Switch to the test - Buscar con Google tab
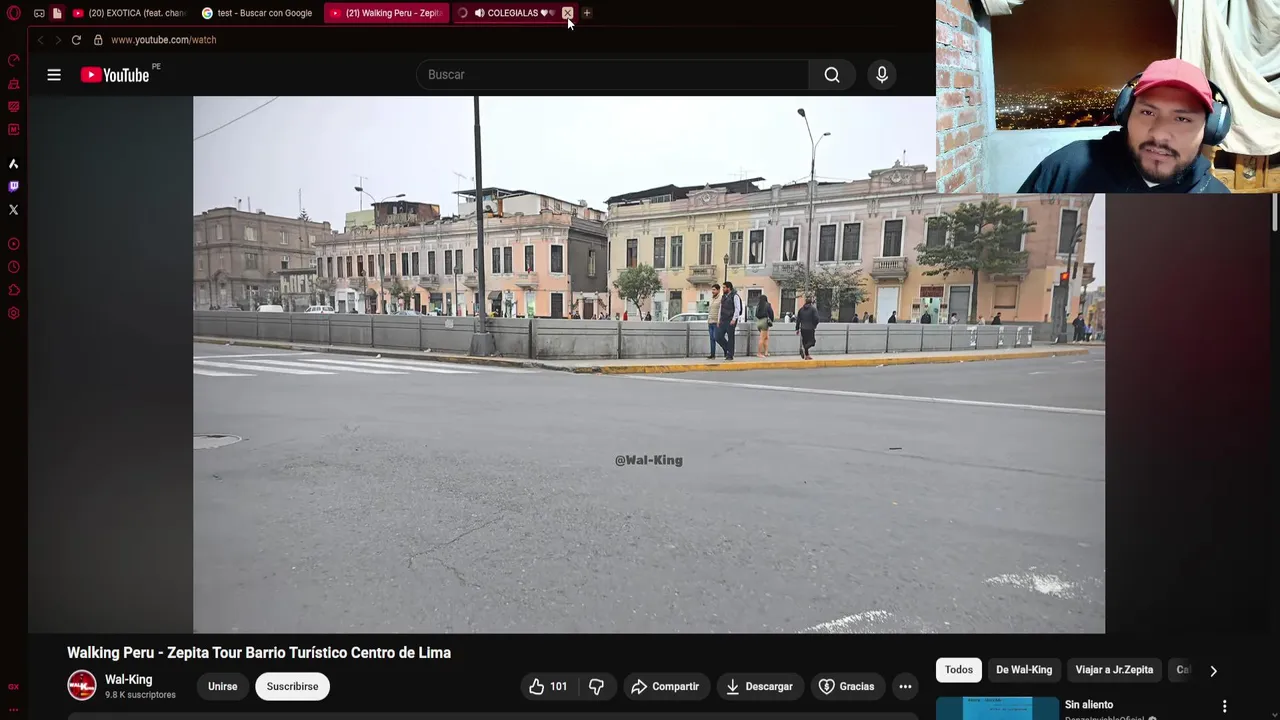Image resolution: width=1280 pixels, height=720 pixels. [x=258, y=13]
